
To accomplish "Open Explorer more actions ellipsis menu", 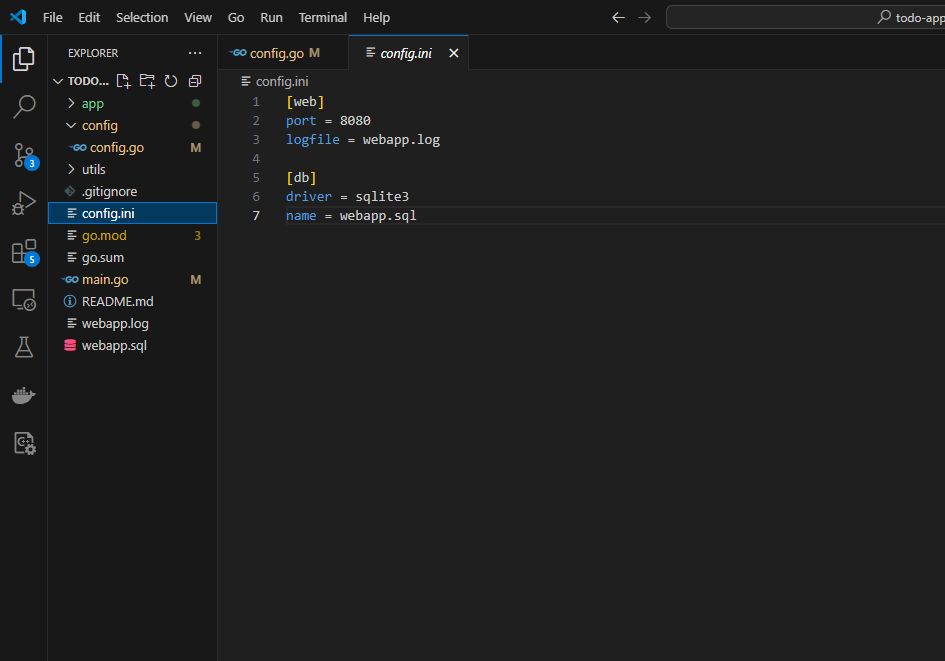I will [195, 53].
